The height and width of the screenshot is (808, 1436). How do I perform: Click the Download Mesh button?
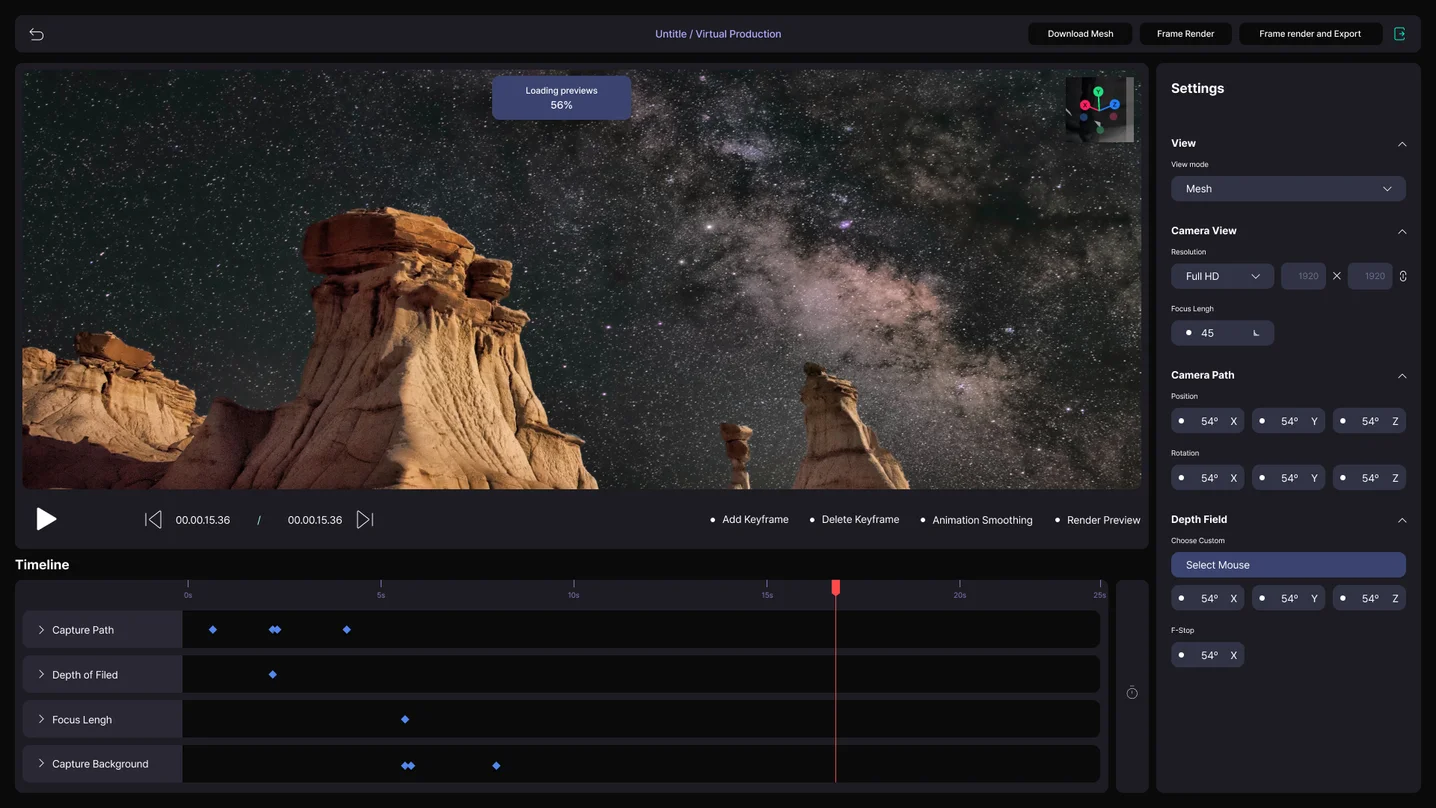(x=1079, y=33)
